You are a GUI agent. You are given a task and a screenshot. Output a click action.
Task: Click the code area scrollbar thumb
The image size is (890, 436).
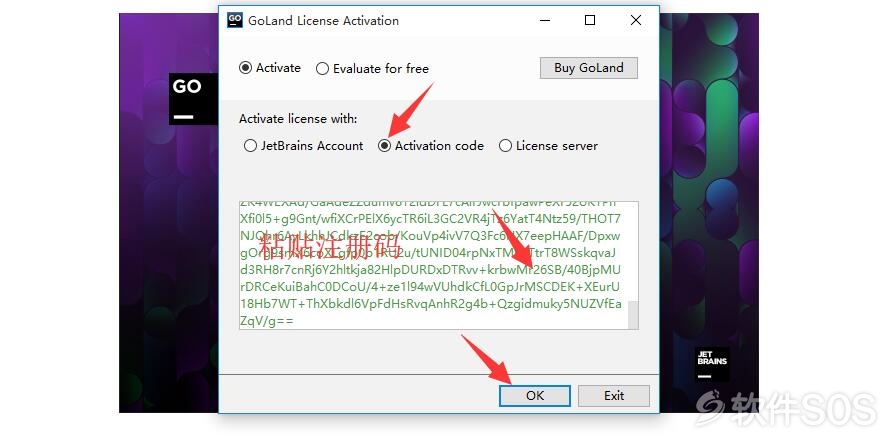click(633, 315)
